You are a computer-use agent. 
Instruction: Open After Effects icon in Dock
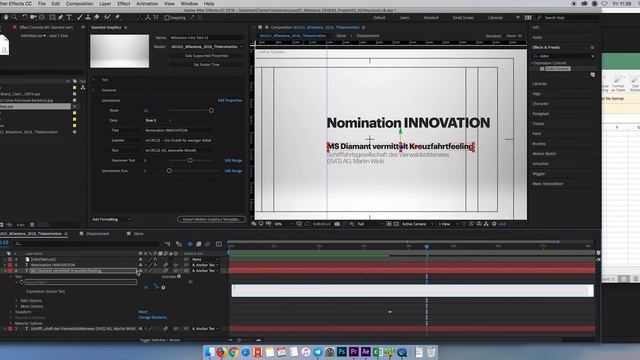point(365,352)
